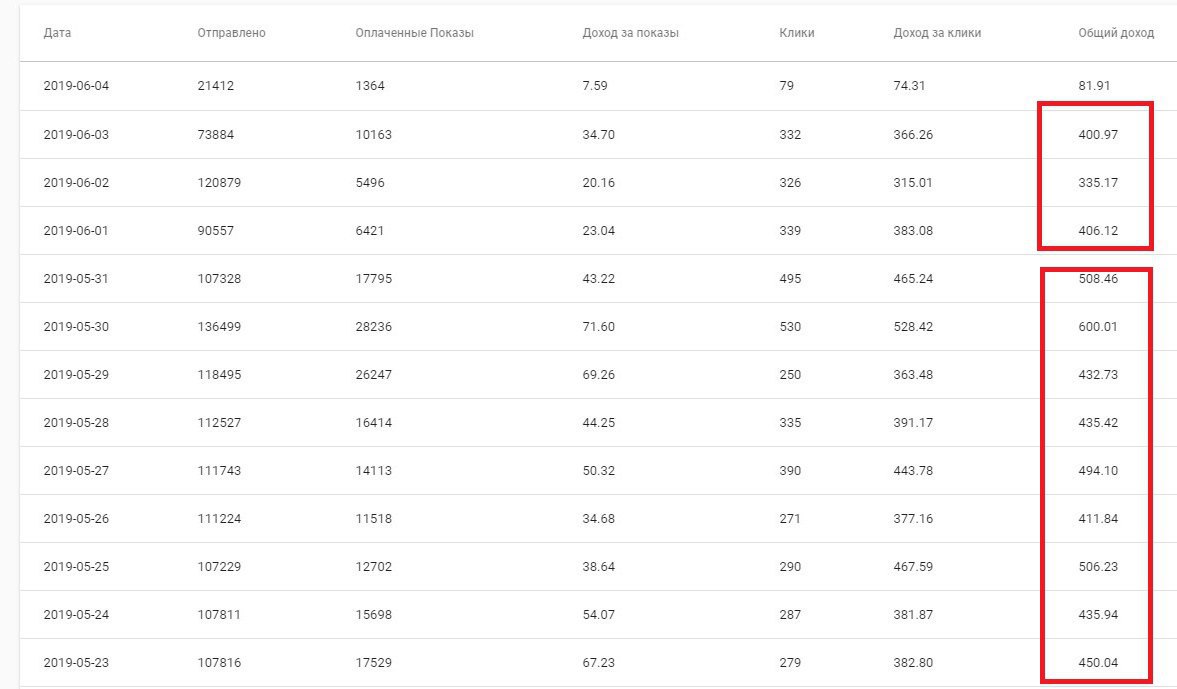Click the Доход за показы header
Screen dimensions: 1177x689
[631, 33]
